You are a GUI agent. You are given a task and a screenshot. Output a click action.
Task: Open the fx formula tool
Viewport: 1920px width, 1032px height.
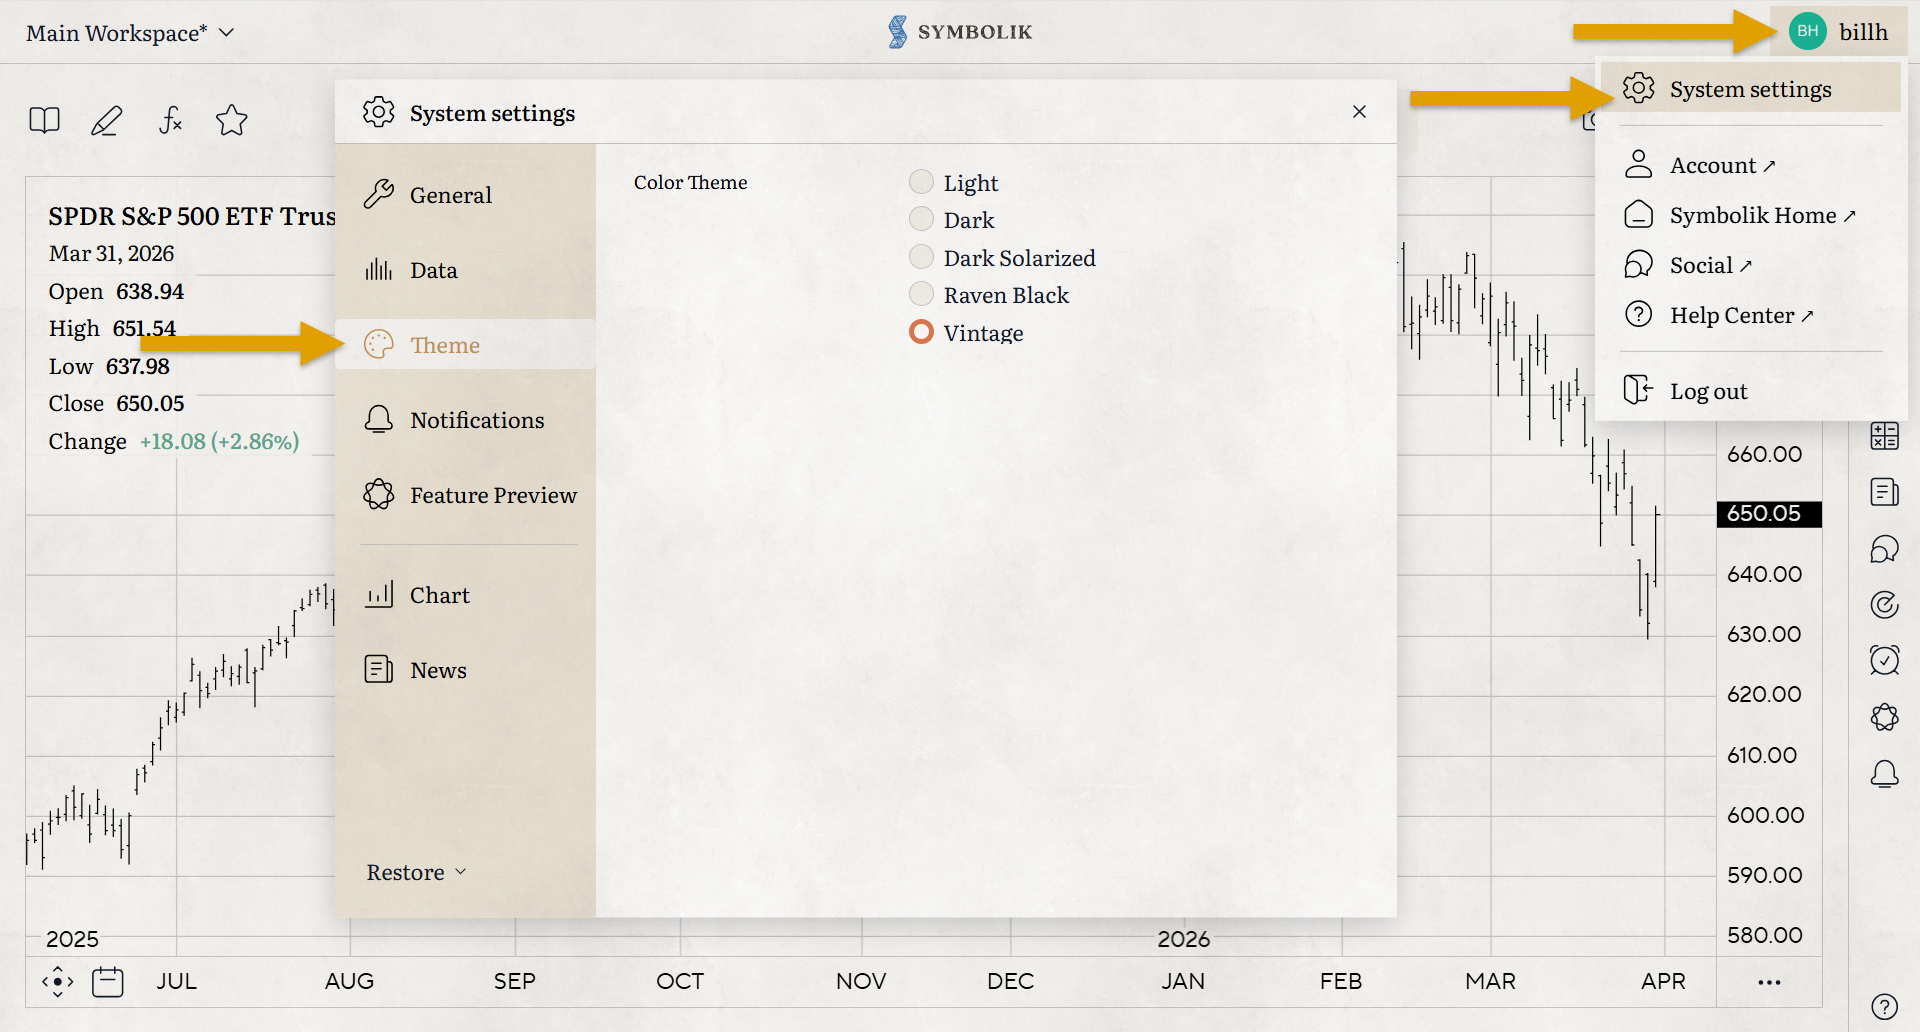coord(170,121)
